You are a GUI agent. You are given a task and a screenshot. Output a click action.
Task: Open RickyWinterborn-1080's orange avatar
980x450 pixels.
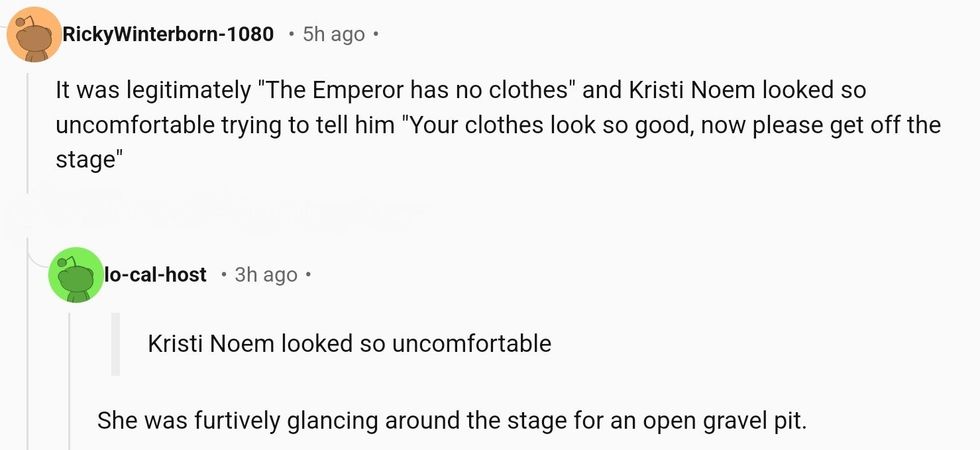[32, 35]
